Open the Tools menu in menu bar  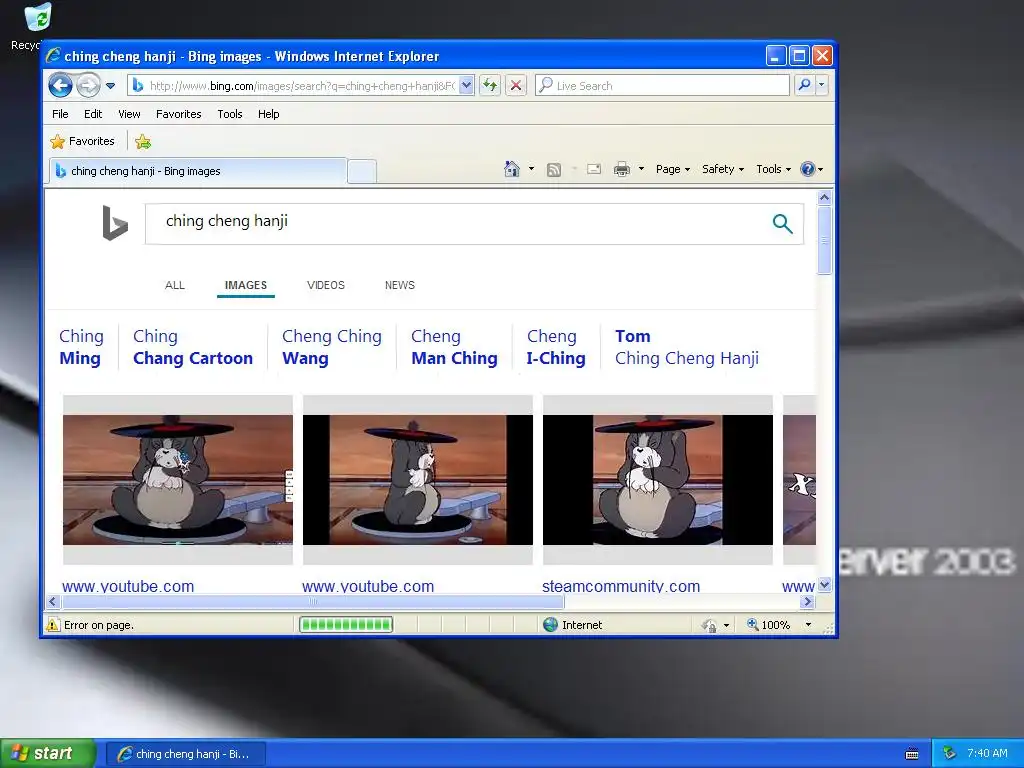coord(230,114)
